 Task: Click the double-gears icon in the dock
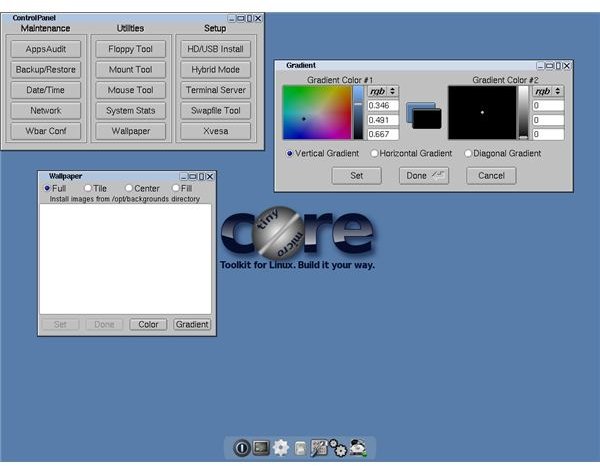(x=338, y=448)
